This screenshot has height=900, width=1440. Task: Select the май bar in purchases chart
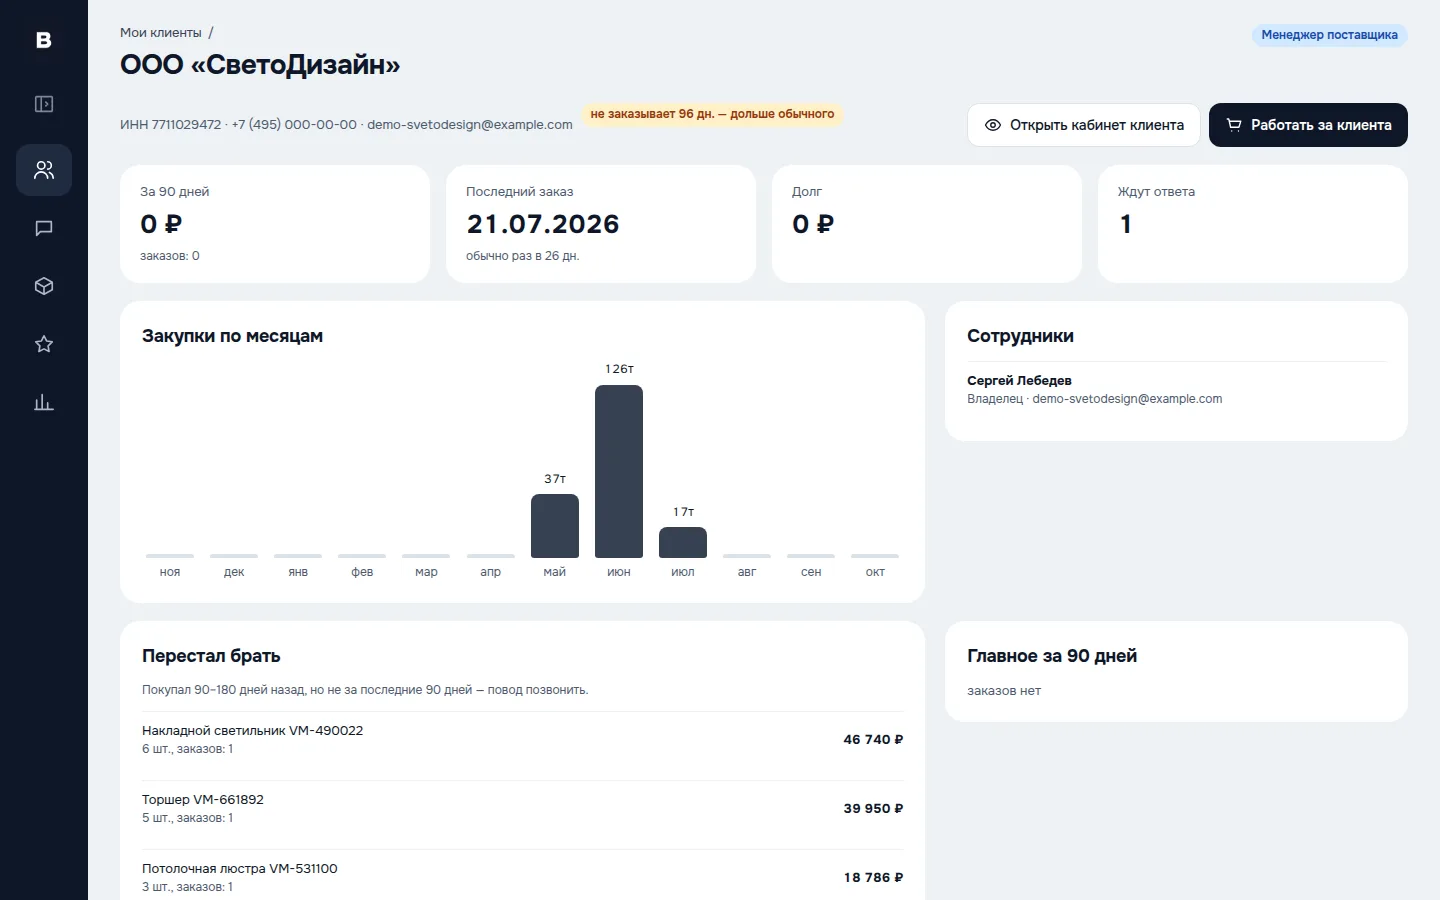[555, 526]
